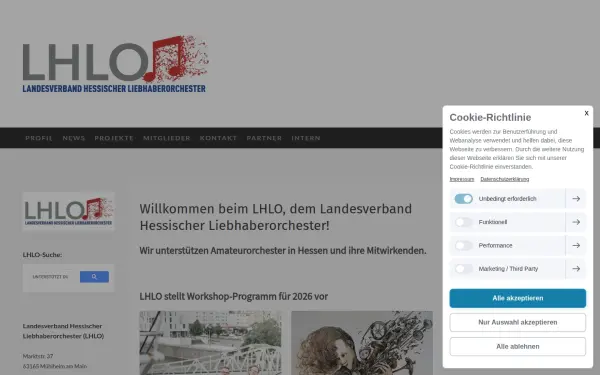
Task: Expand Performance details arrow
Action: click(576, 245)
